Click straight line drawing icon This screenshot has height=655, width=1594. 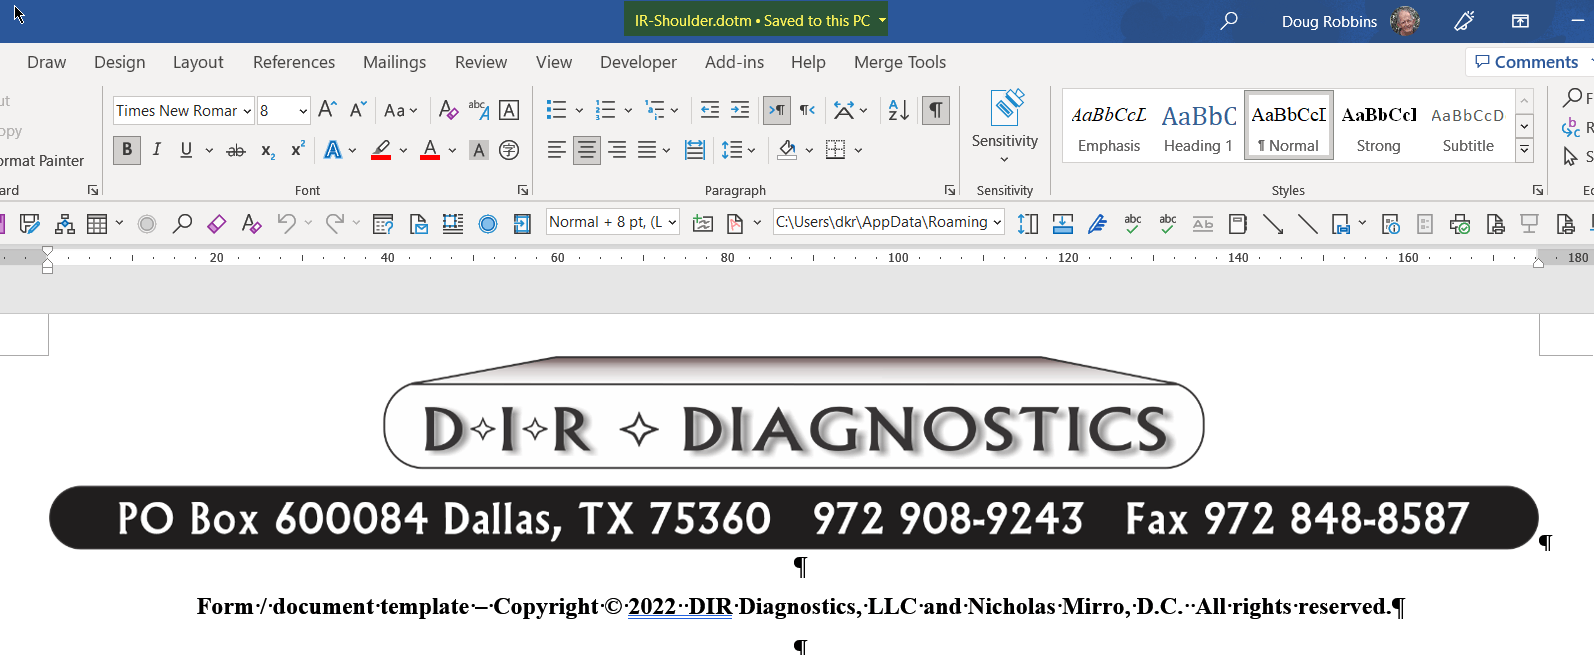pyautogui.click(x=1307, y=223)
